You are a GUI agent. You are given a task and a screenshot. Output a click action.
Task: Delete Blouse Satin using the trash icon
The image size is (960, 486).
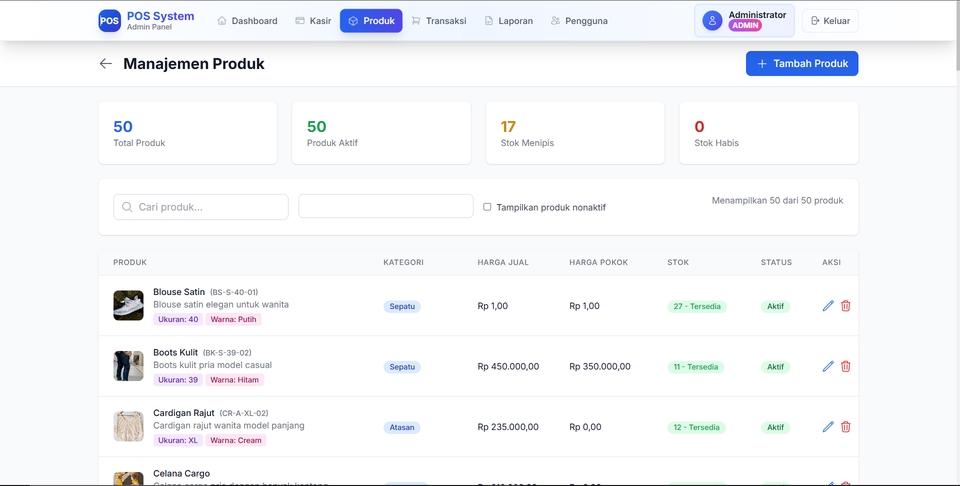tap(846, 306)
